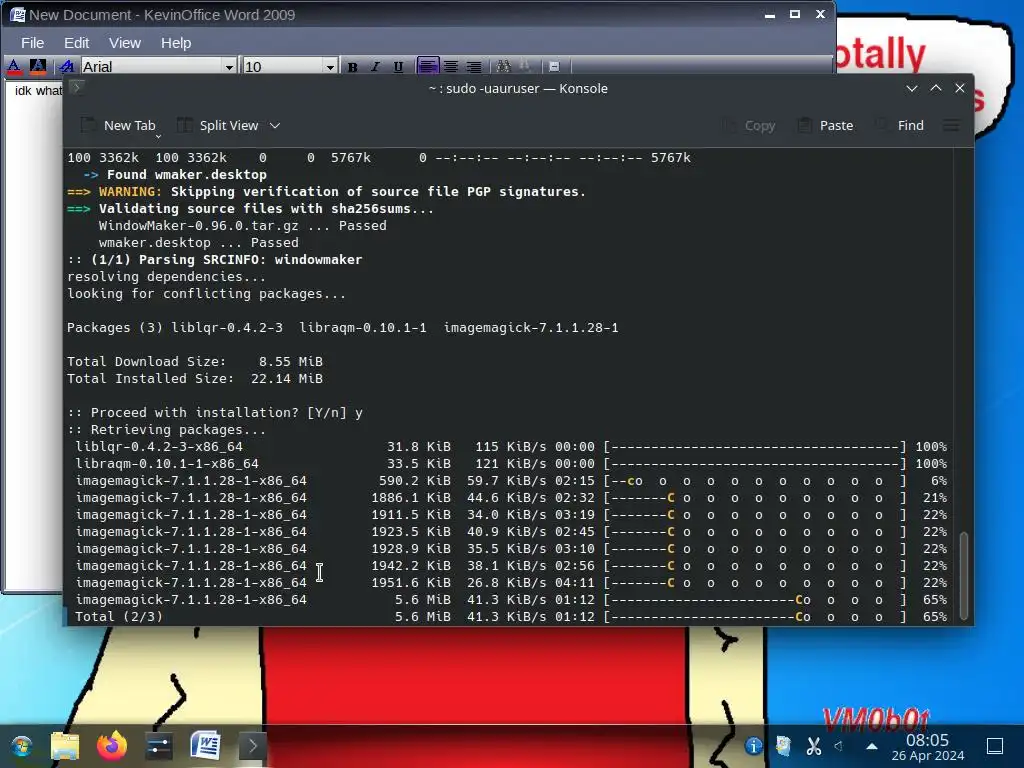Click the Copy button in Konsole toolbar
Screen dimensions: 1024x768
tap(748, 125)
